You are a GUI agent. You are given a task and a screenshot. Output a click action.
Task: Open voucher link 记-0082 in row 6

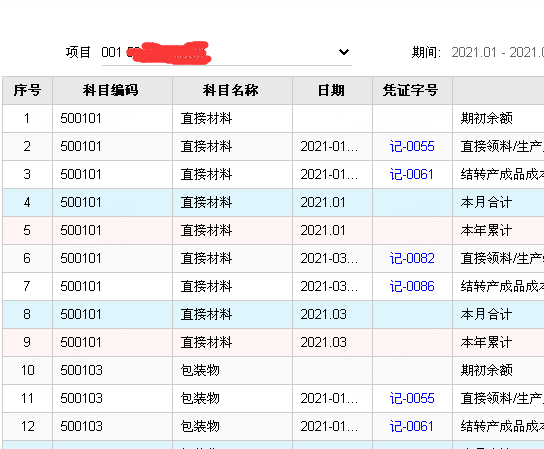click(x=412, y=259)
